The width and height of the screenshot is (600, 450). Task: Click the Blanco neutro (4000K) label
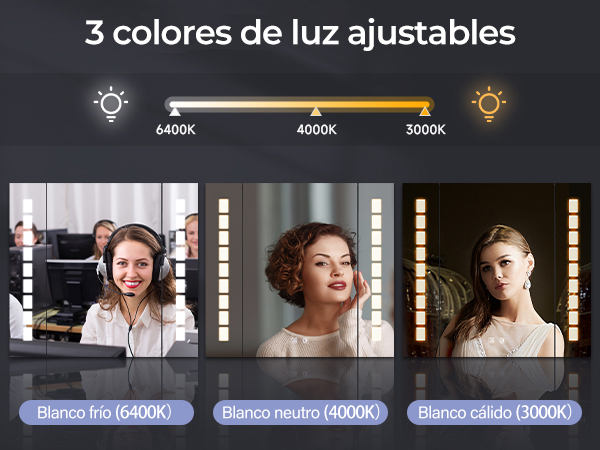pos(300,412)
